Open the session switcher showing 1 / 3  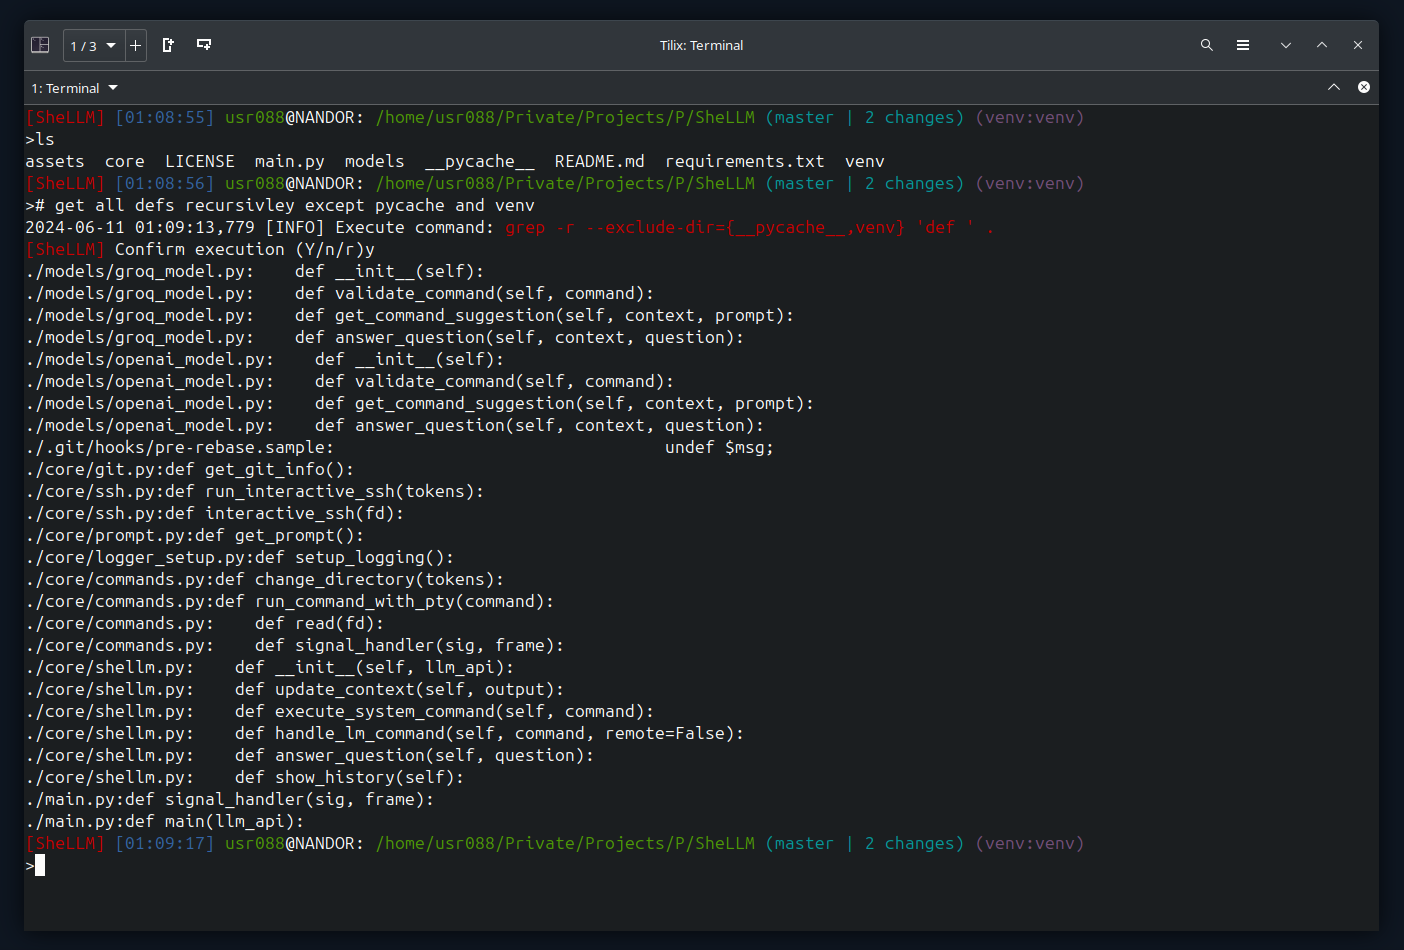(93, 46)
